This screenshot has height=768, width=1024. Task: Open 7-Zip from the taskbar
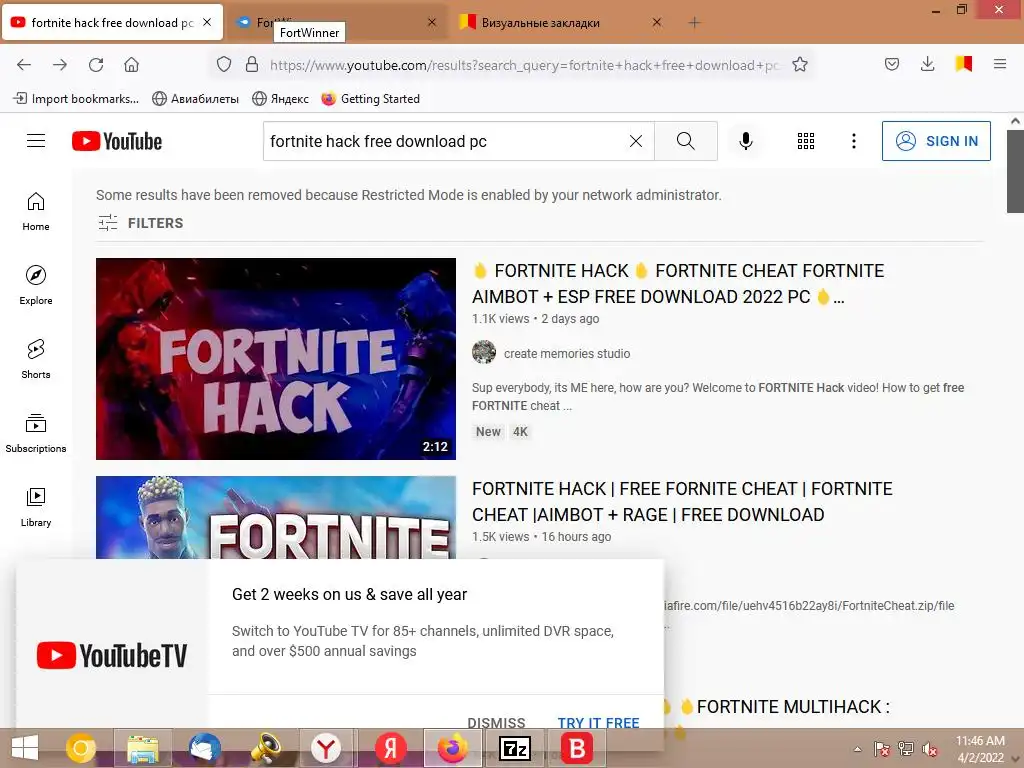515,748
